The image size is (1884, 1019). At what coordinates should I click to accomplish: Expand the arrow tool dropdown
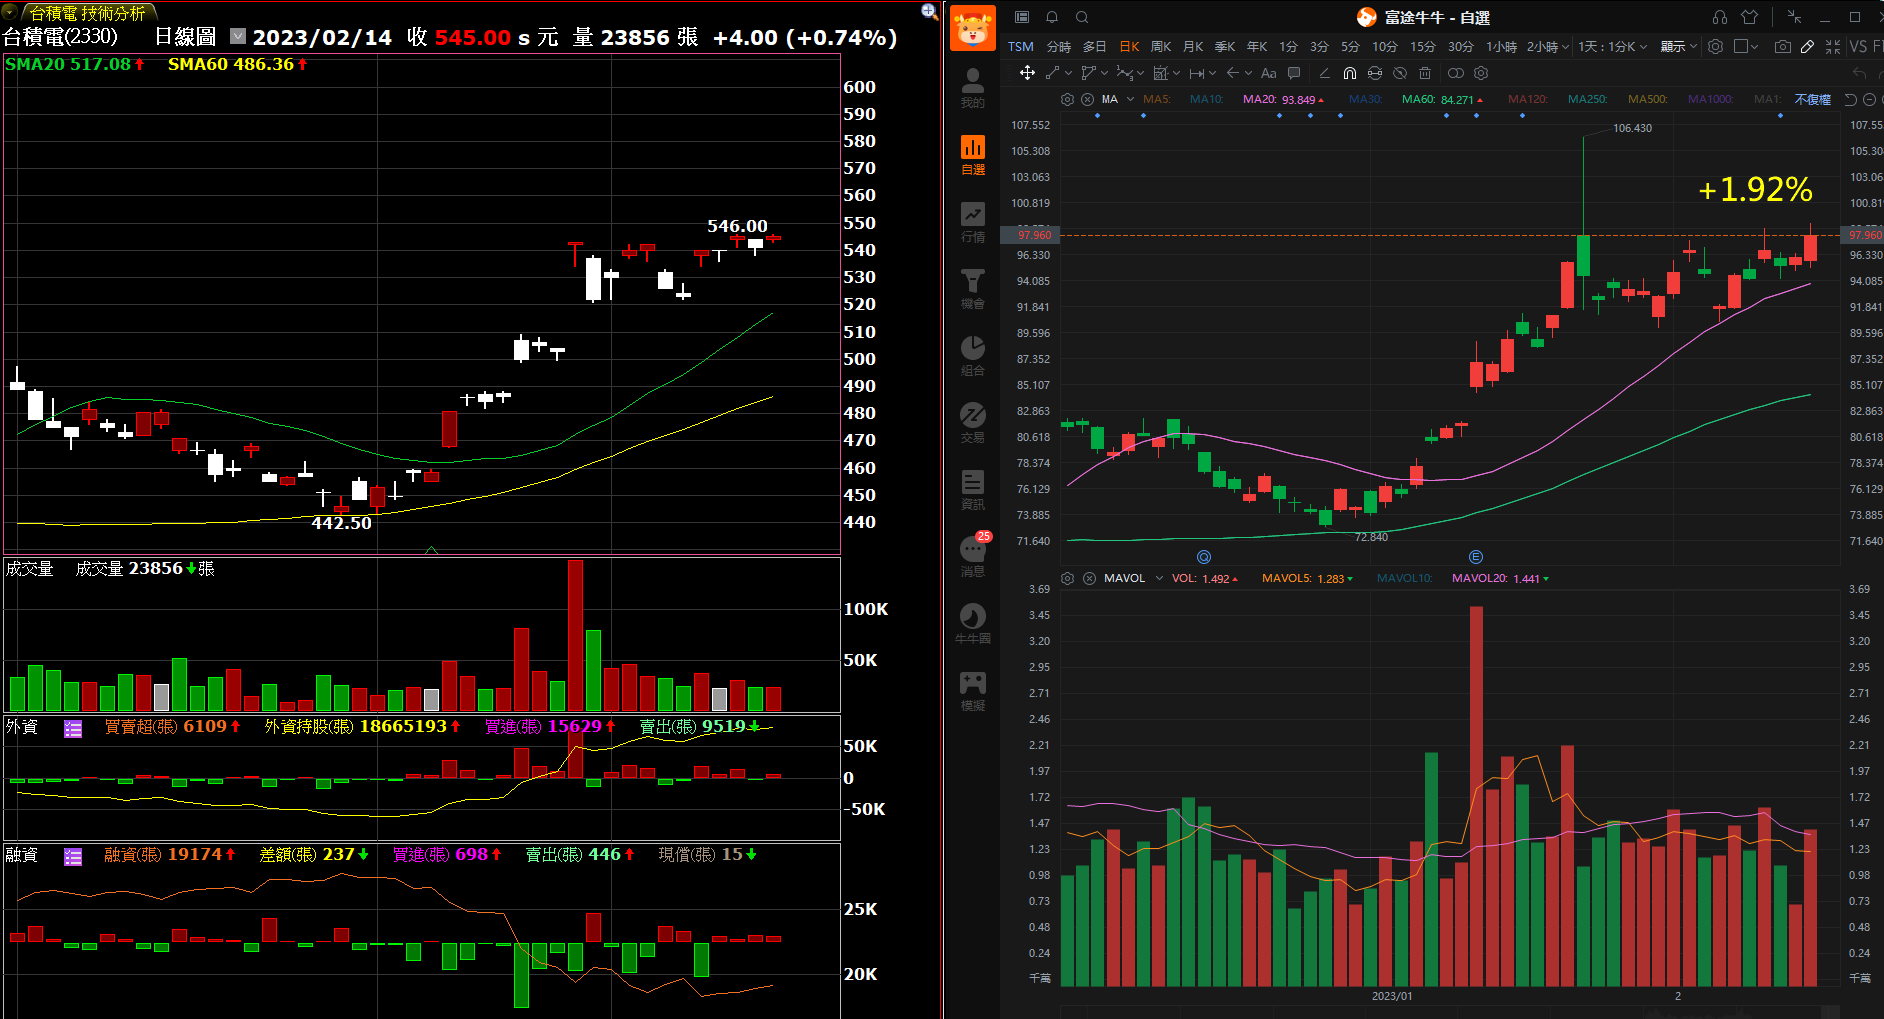click(1247, 73)
